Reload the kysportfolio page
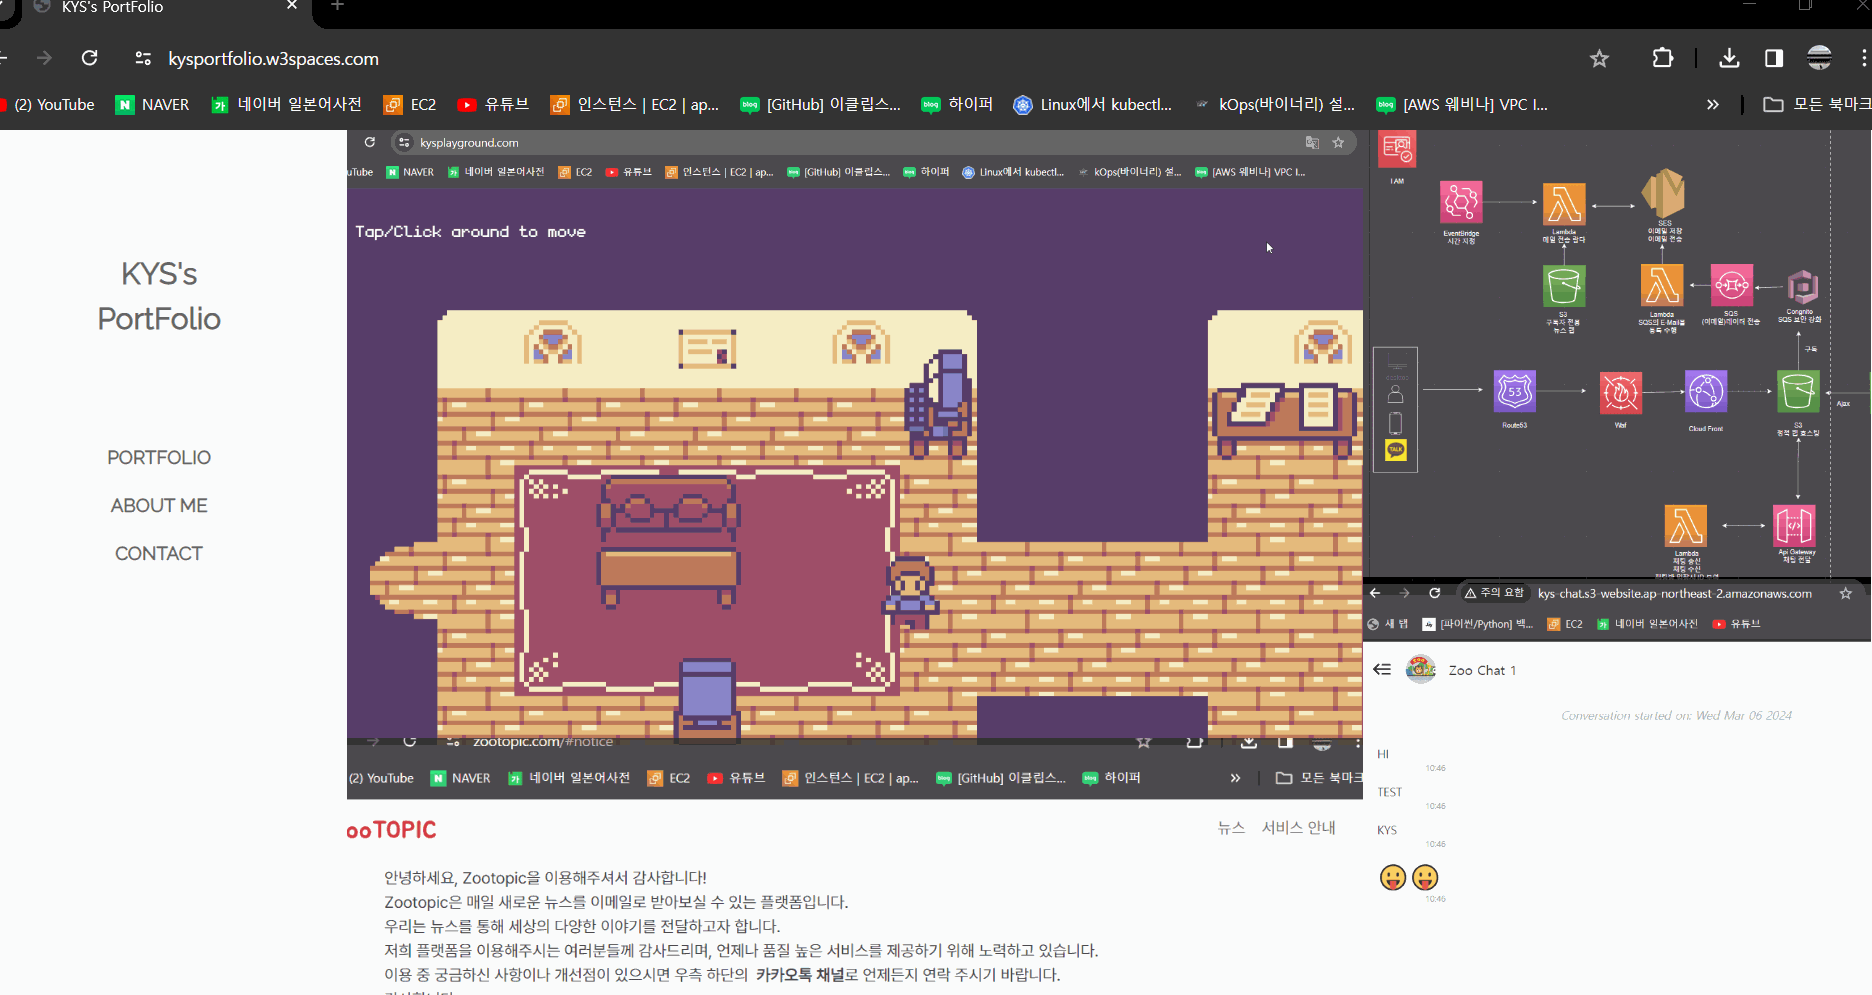This screenshot has height=995, width=1872. 89,58
